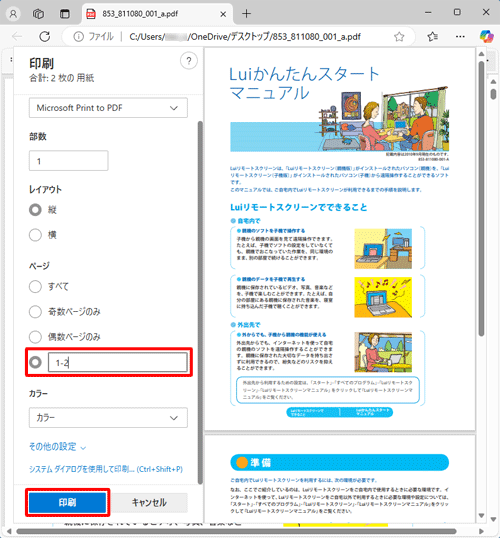This screenshot has height=538, width=500.
Task: Expand other settings (その他の設定)
Action: (57, 447)
